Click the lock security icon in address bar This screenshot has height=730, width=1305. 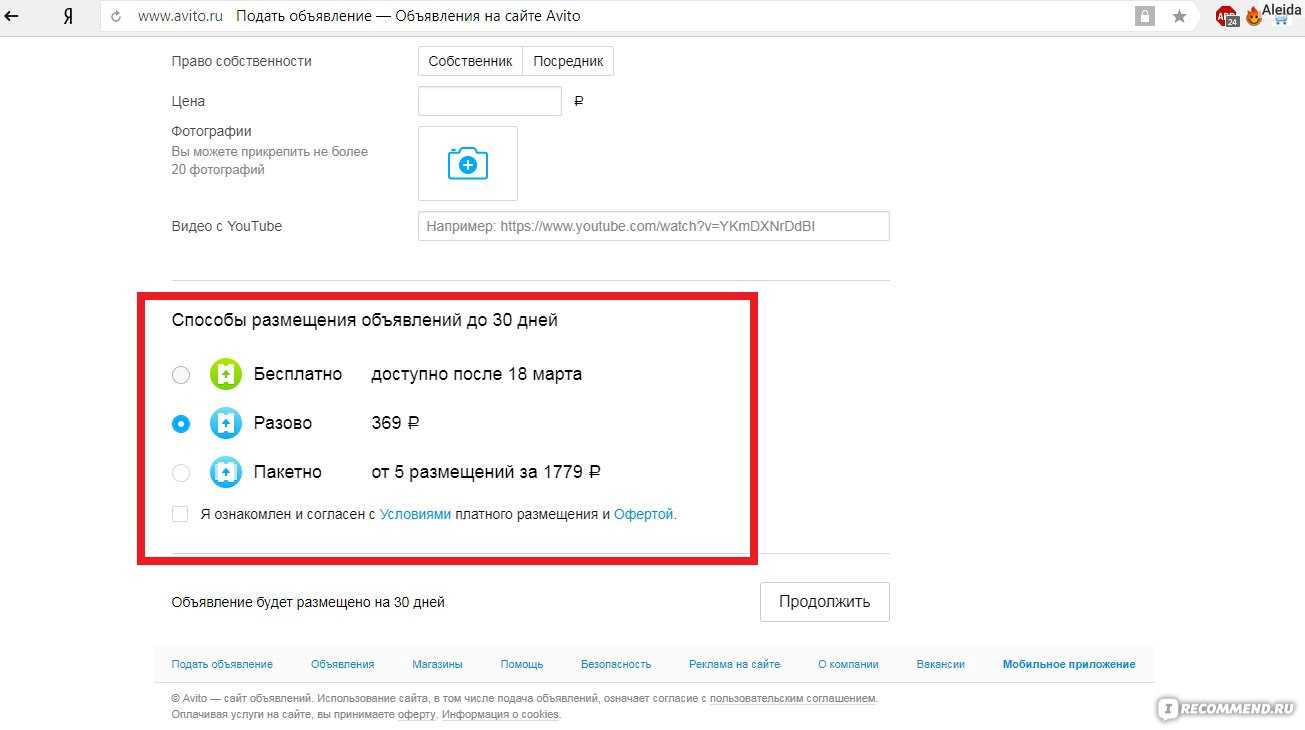(x=1144, y=16)
